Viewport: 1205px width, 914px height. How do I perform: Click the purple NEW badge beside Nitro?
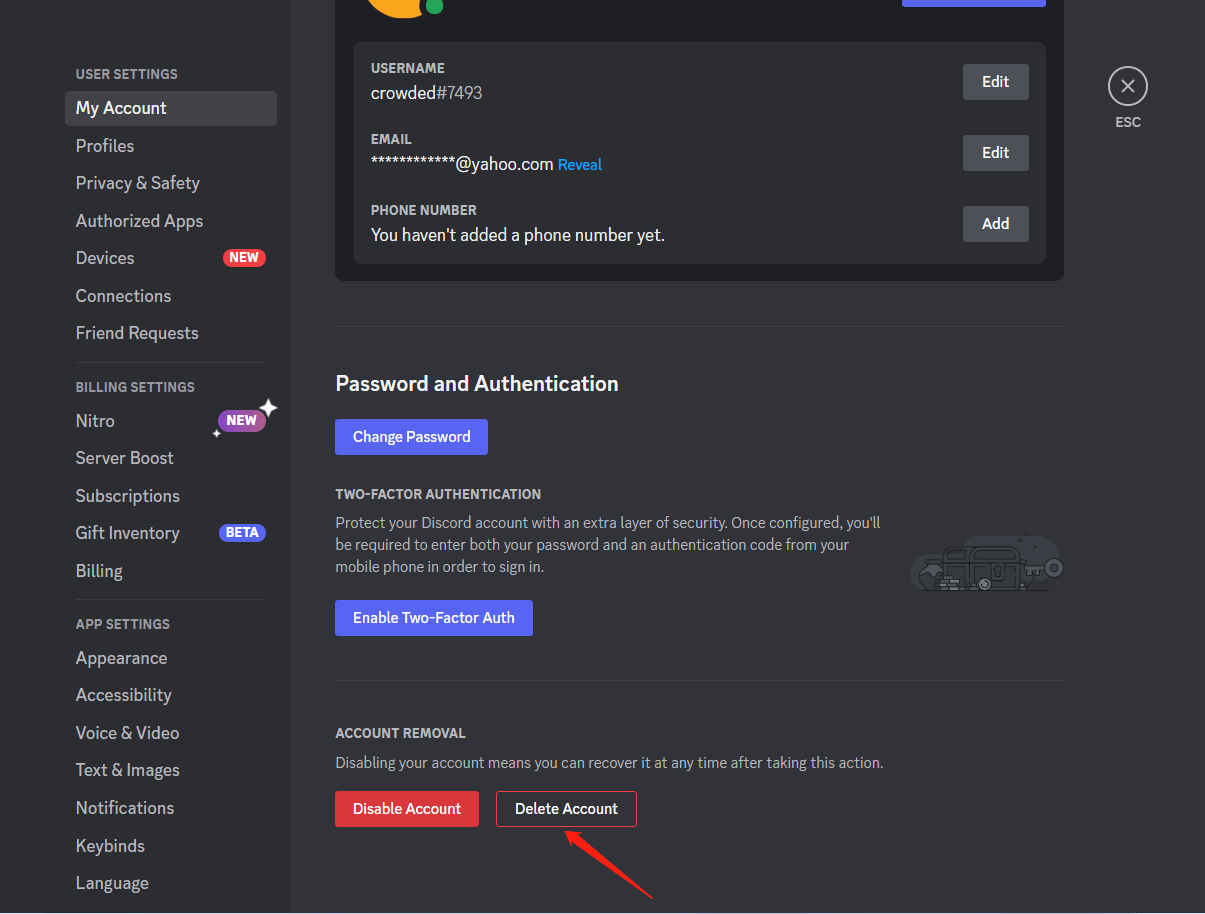[242, 421]
